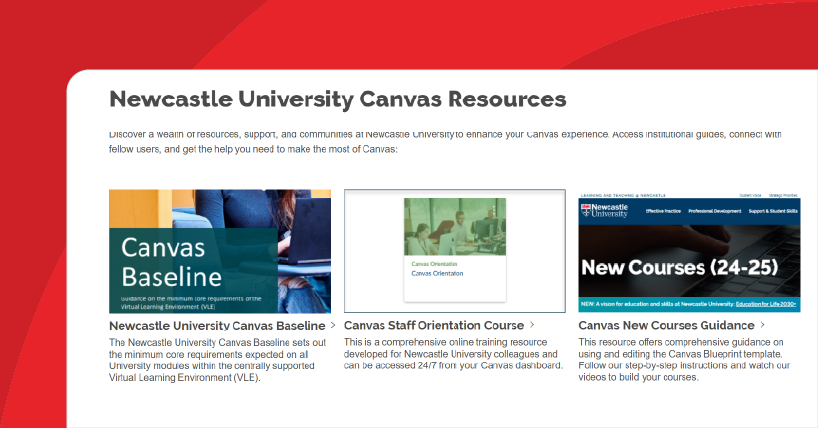Open the Canvas Staff Orientation Course link
This screenshot has height=428, width=818.
[434, 325]
